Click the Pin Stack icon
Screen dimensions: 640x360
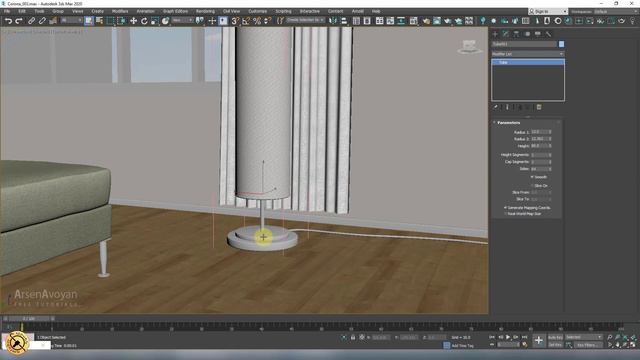[495, 107]
